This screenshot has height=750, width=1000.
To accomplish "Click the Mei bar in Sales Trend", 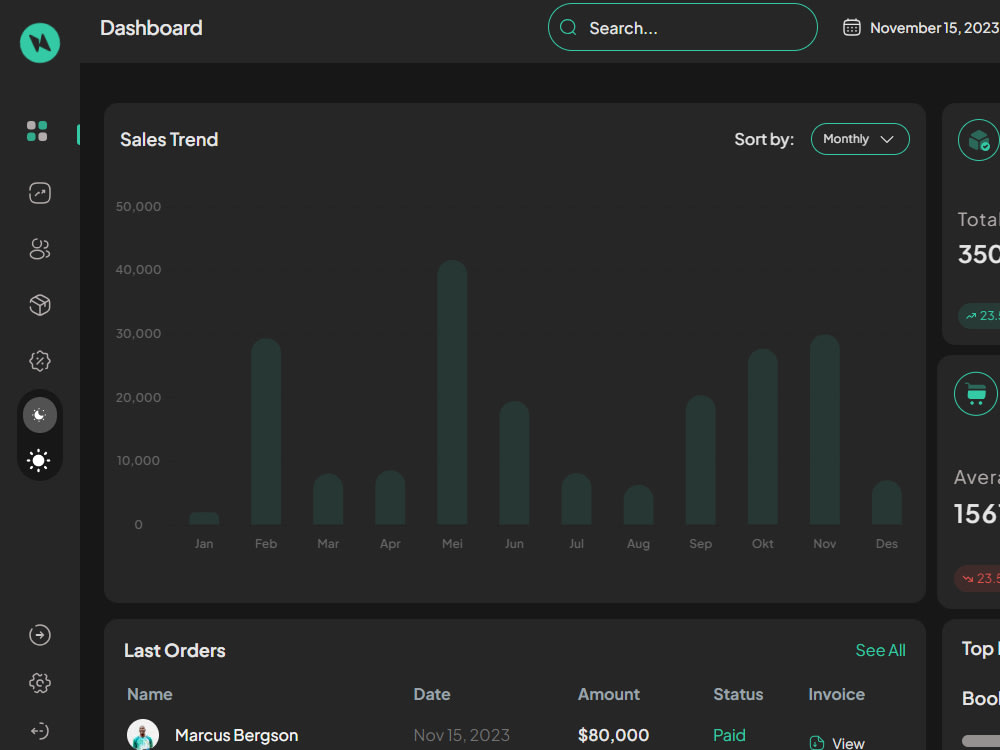I will tap(452, 392).
